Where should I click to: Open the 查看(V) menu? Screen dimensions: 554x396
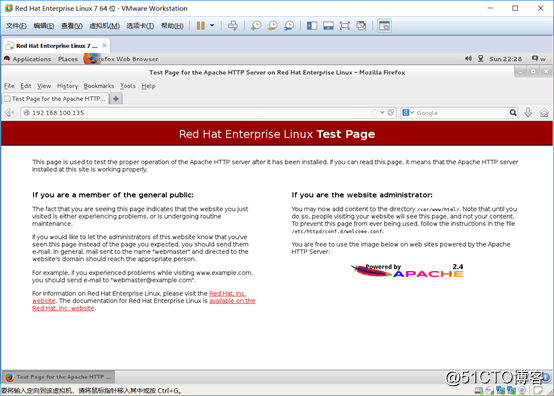[71, 26]
